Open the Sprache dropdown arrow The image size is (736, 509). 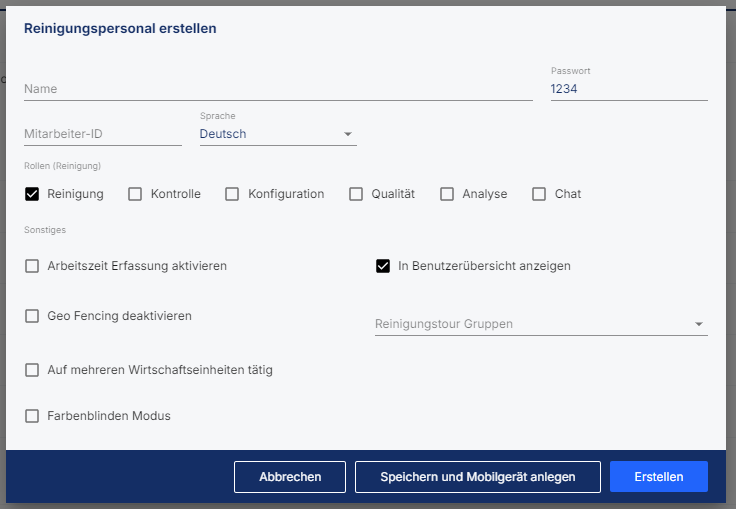pyautogui.click(x=348, y=134)
